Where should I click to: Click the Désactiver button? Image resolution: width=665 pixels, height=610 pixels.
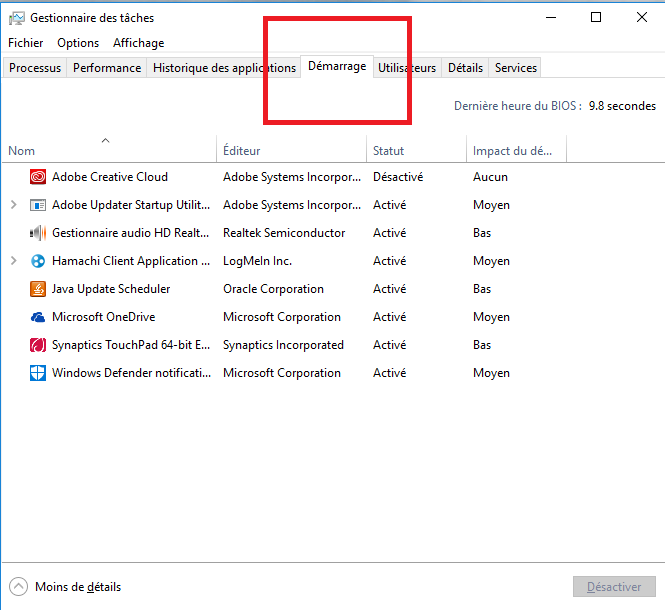(614, 587)
